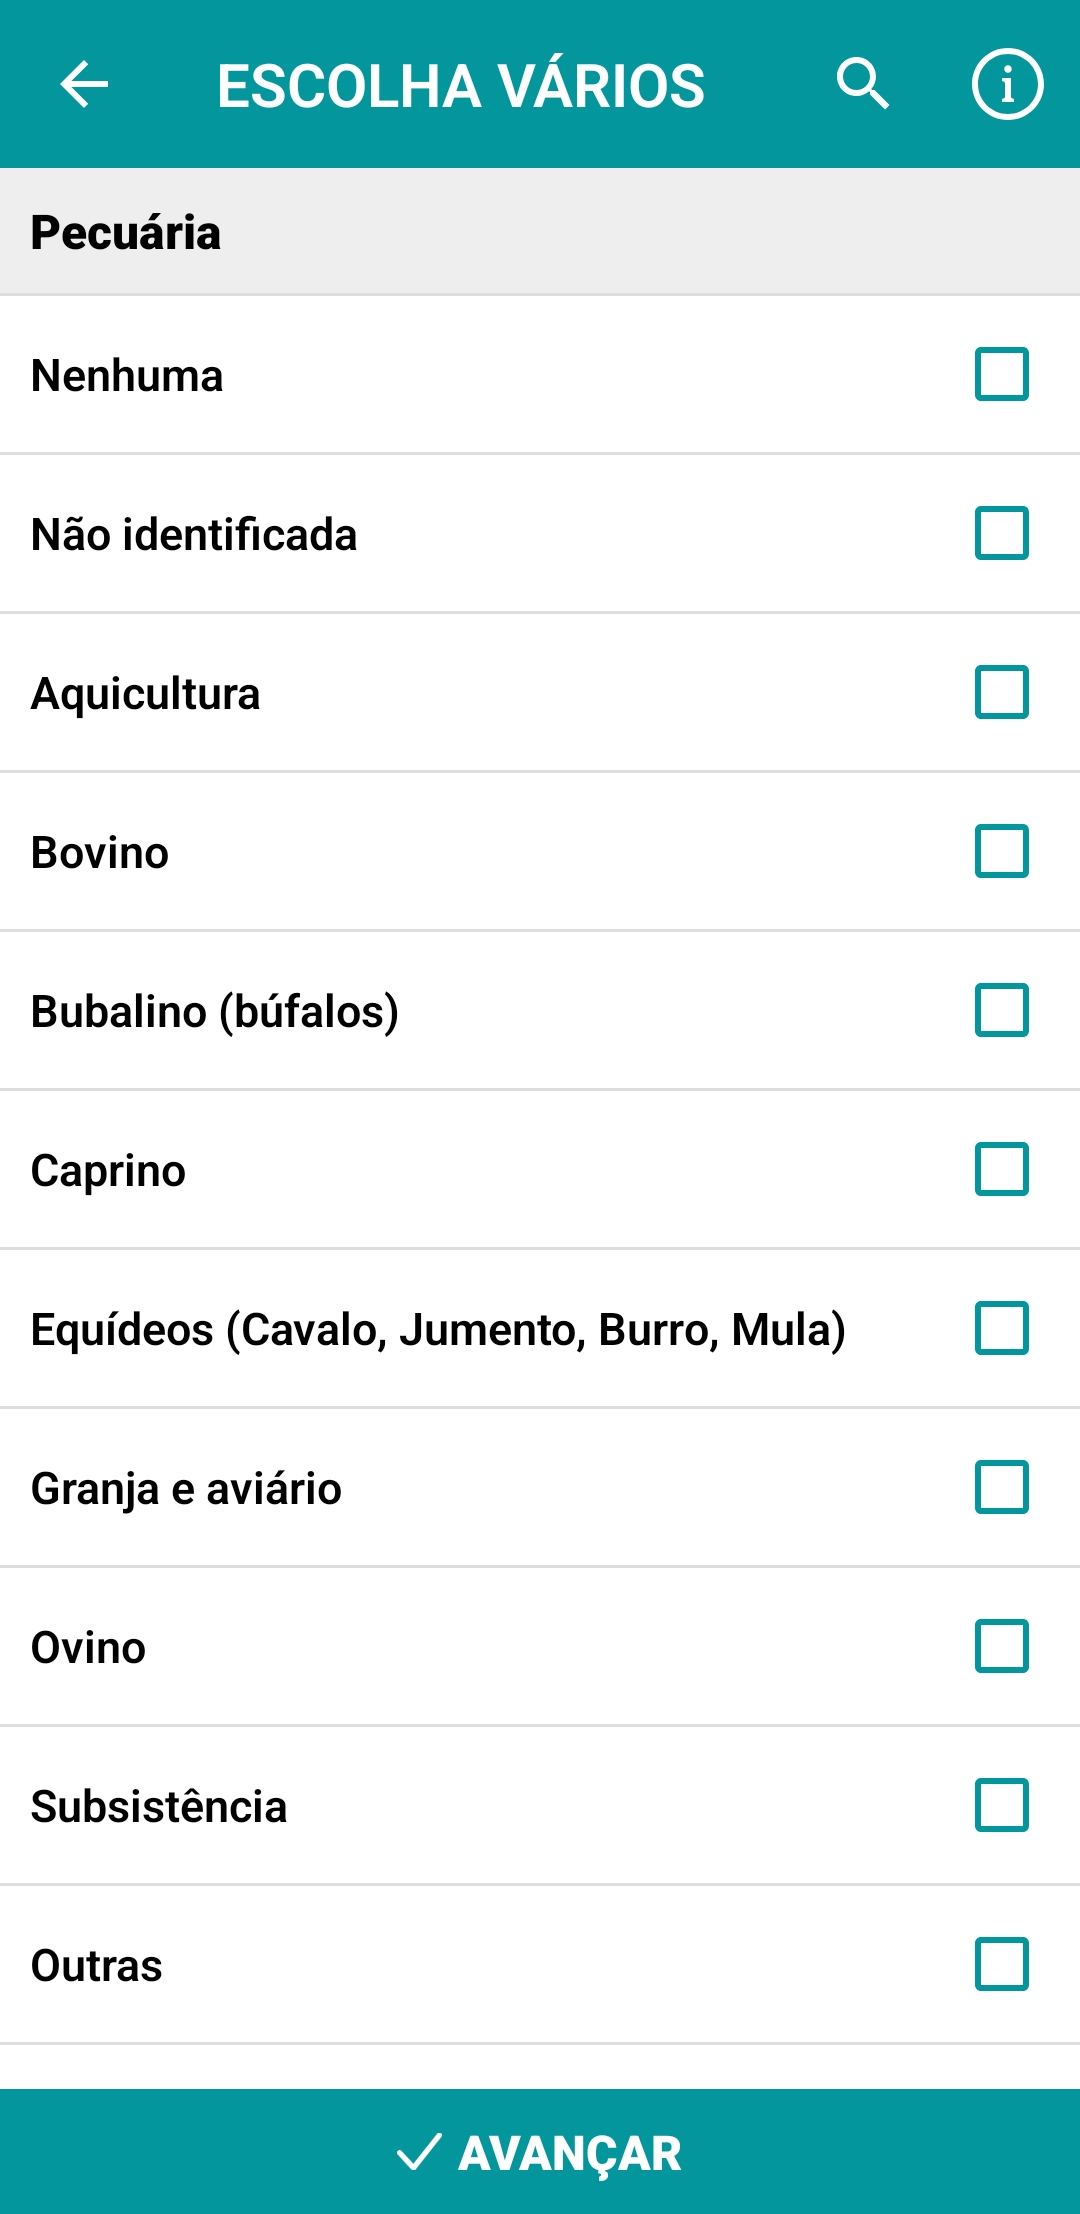Check the Outras checkbox

point(1001,1964)
